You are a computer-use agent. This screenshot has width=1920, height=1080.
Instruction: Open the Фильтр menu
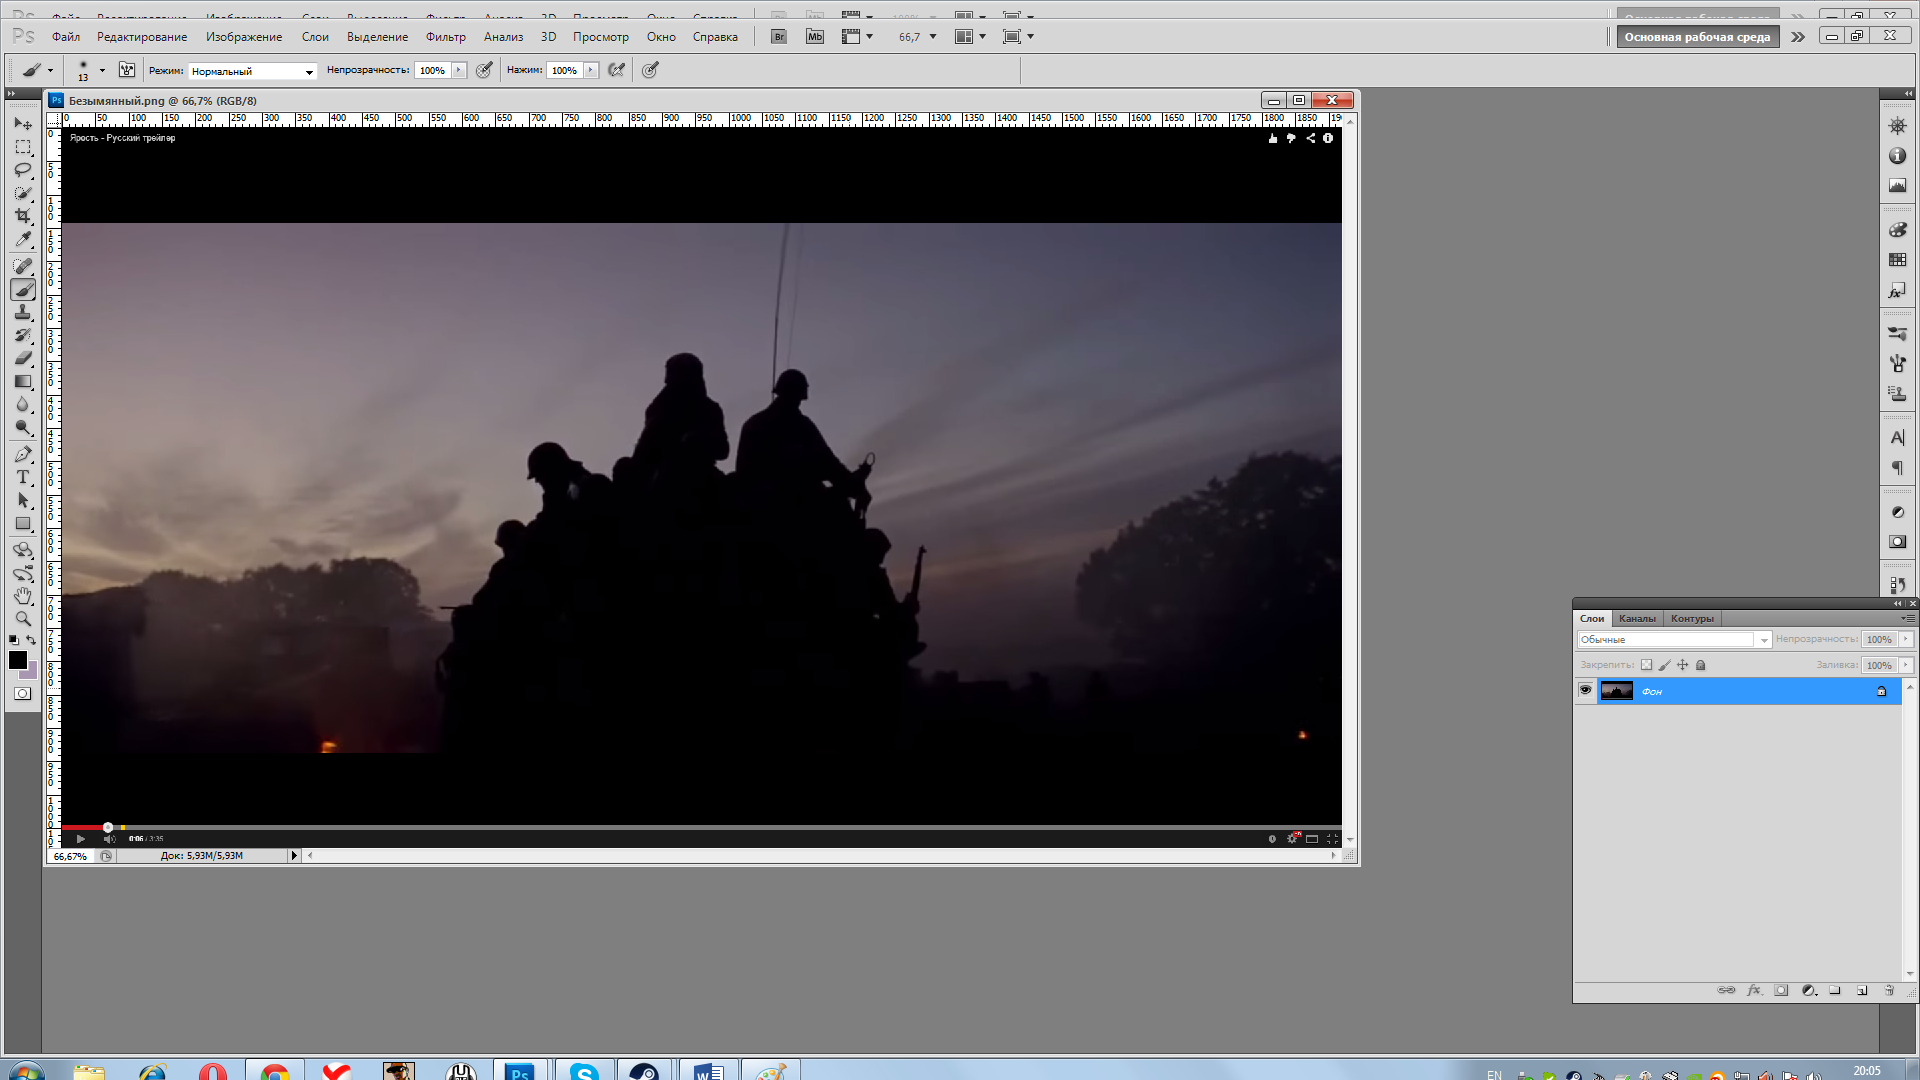pos(445,37)
